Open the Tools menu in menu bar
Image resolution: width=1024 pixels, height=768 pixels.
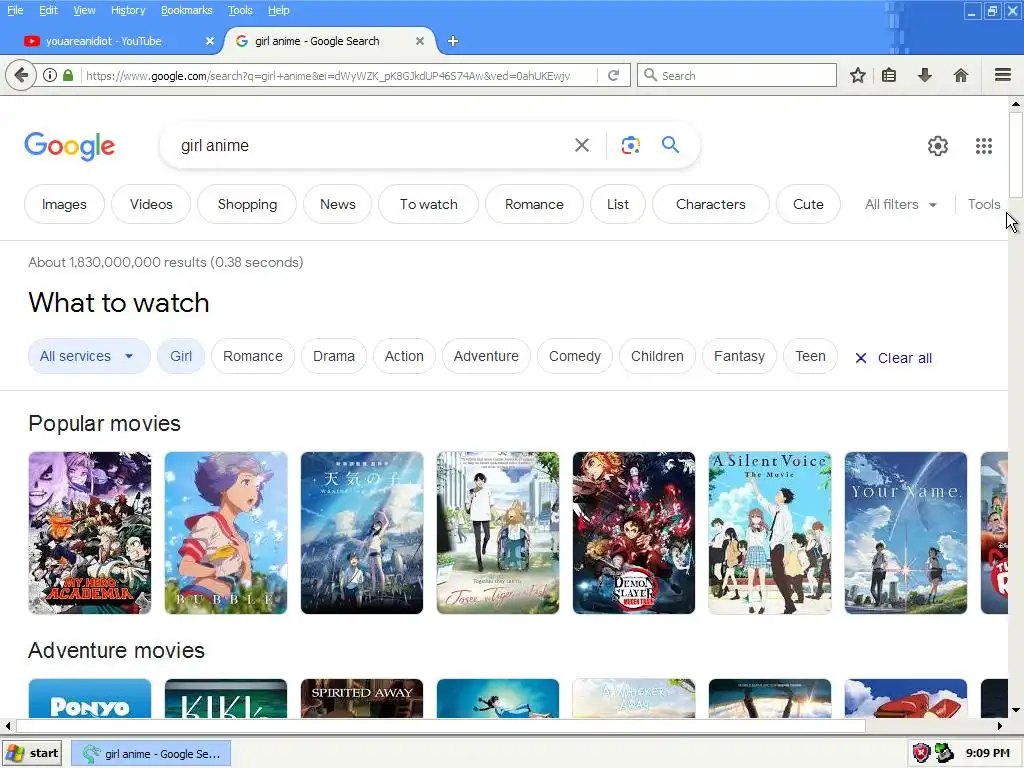(x=240, y=10)
